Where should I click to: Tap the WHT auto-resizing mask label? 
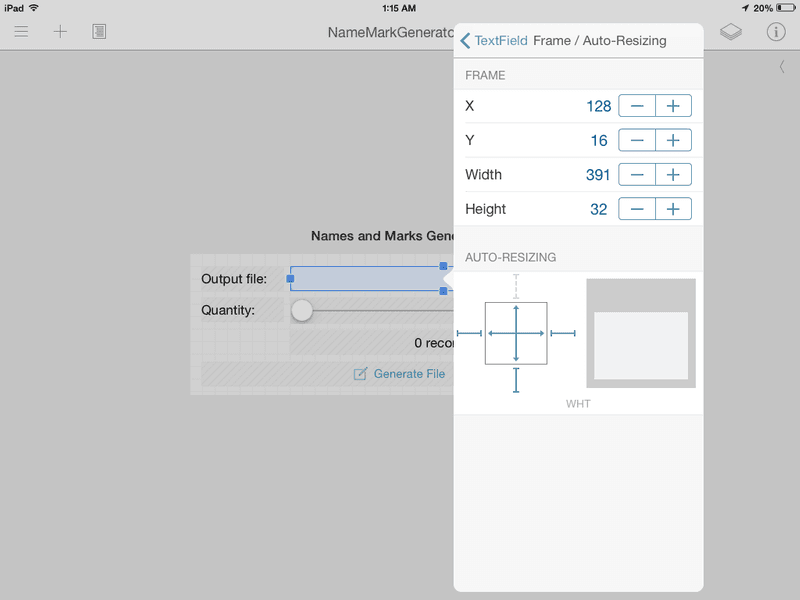pyautogui.click(x=578, y=404)
